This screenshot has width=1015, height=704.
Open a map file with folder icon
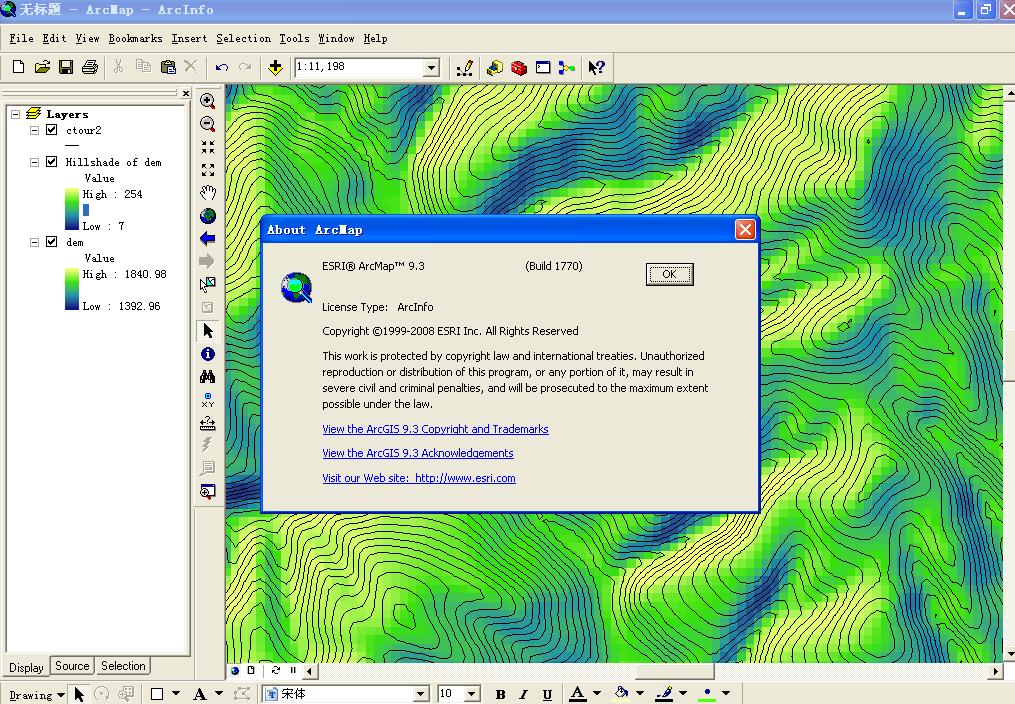pyautogui.click(x=42, y=67)
